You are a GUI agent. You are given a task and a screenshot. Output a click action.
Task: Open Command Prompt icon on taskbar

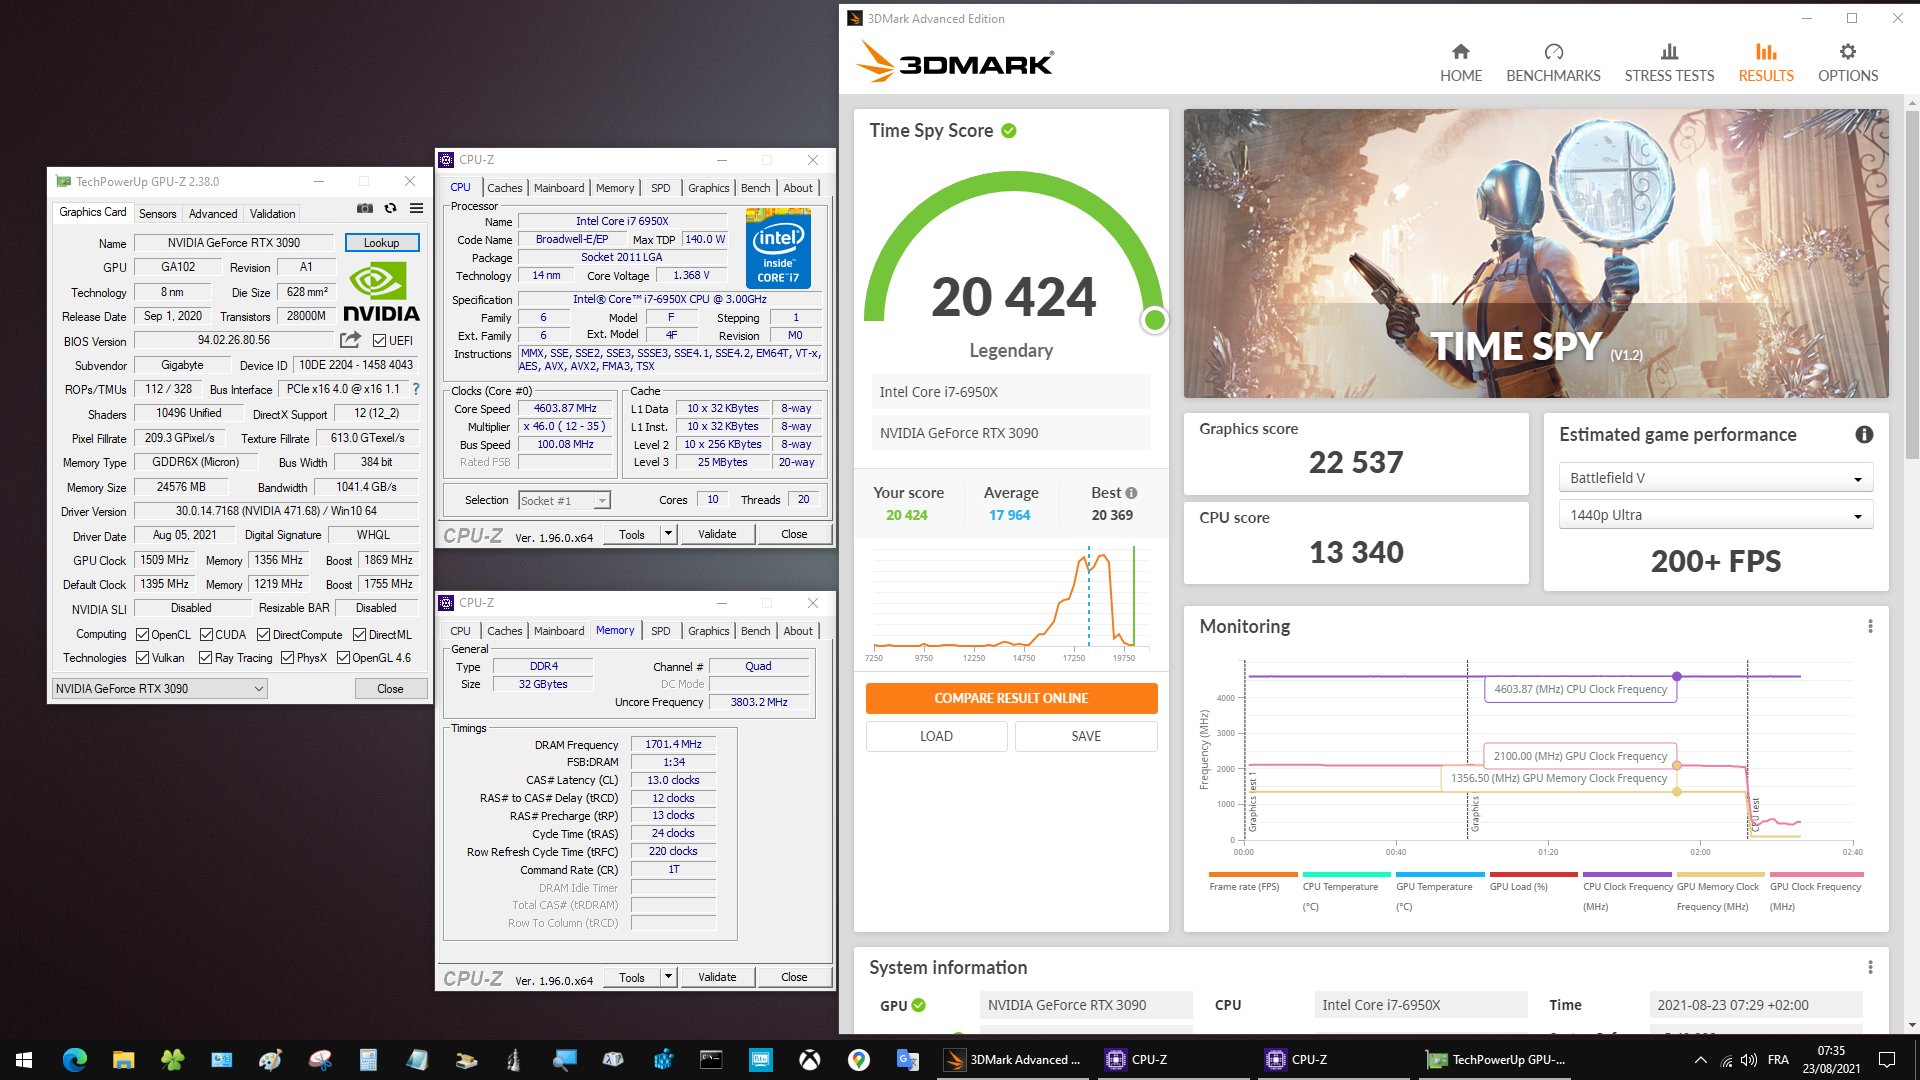pyautogui.click(x=711, y=1059)
